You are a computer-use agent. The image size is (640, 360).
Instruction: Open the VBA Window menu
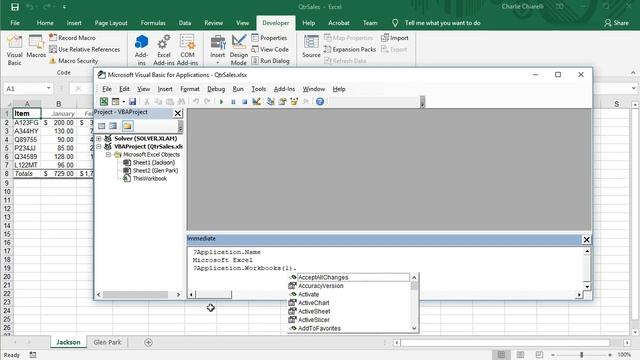pyautogui.click(x=313, y=89)
